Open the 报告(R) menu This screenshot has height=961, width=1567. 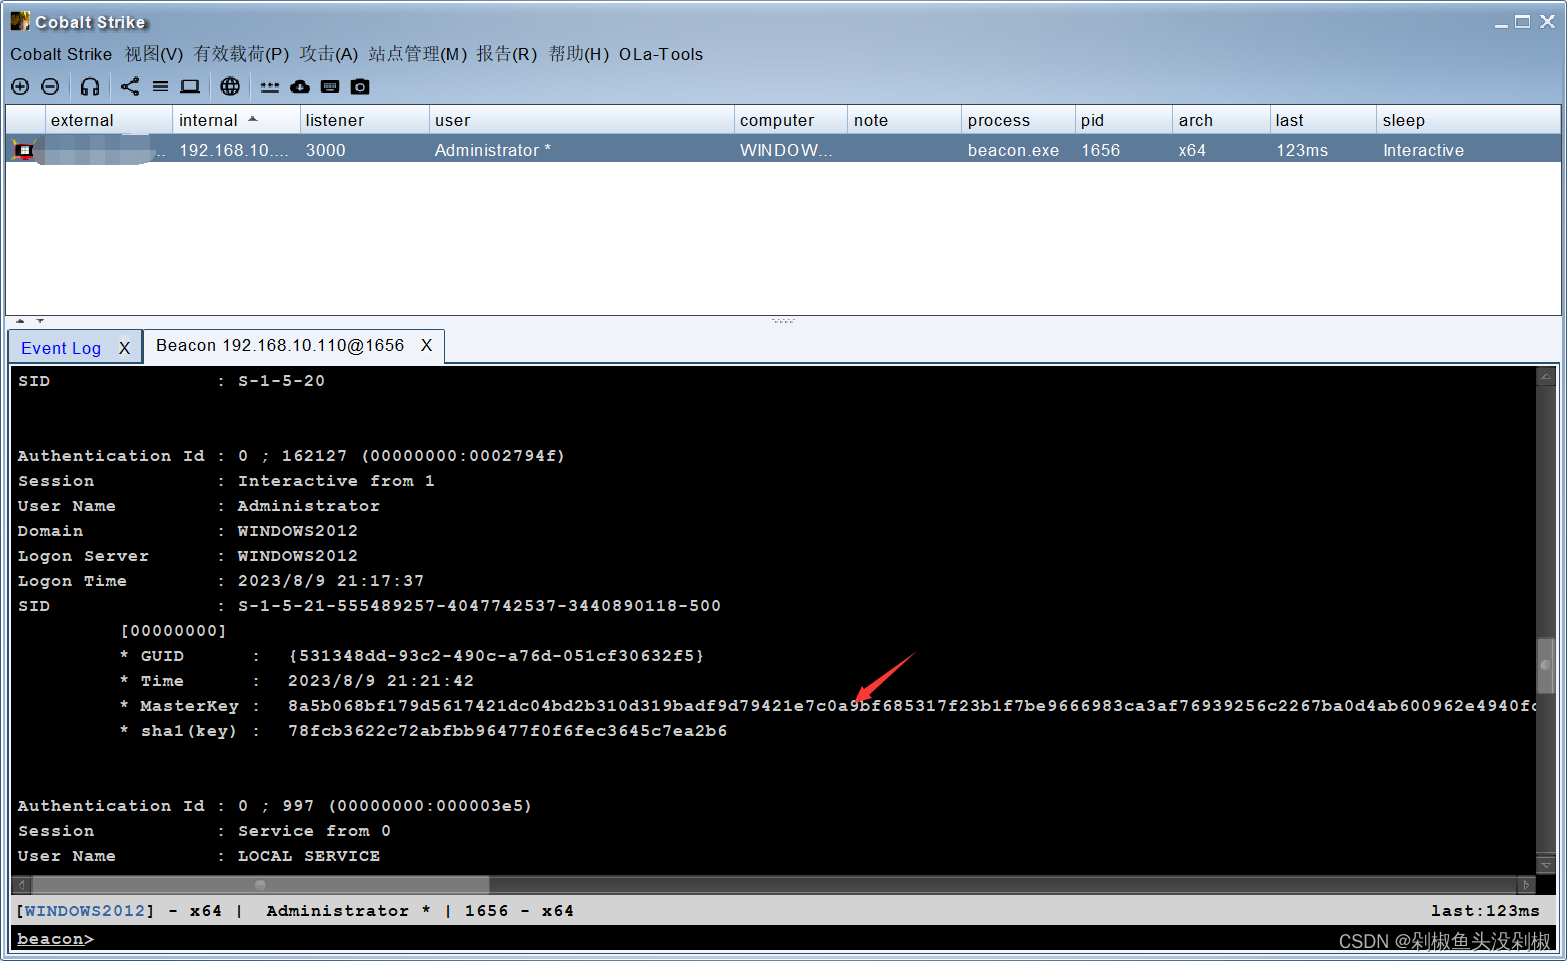point(506,54)
